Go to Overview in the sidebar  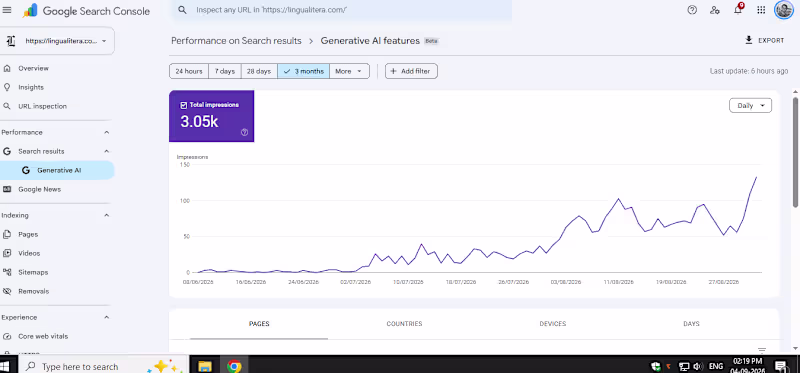coord(33,68)
